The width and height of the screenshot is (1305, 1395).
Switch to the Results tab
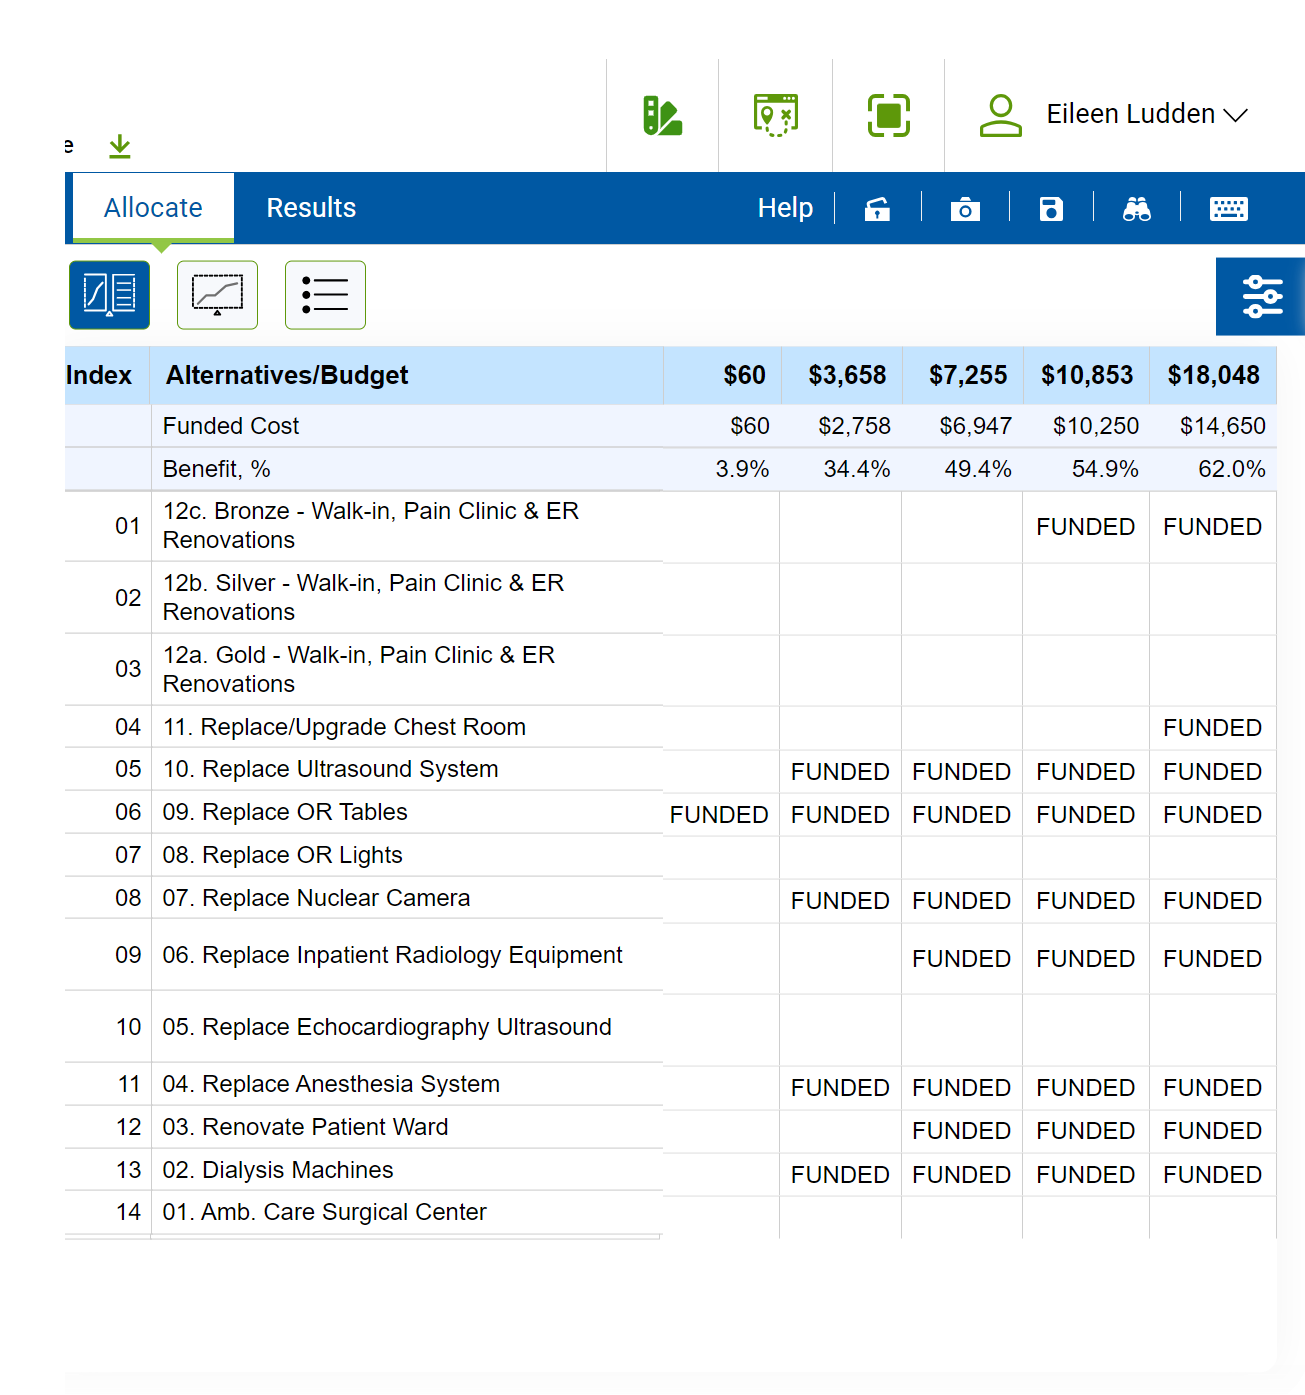pyautogui.click(x=311, y=208)
